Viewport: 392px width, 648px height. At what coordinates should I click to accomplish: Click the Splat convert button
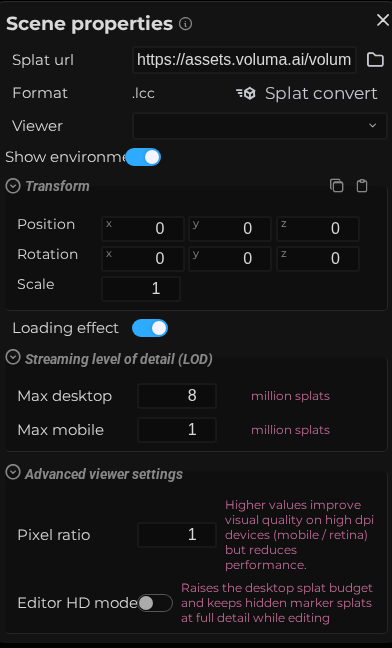(307, 93)
